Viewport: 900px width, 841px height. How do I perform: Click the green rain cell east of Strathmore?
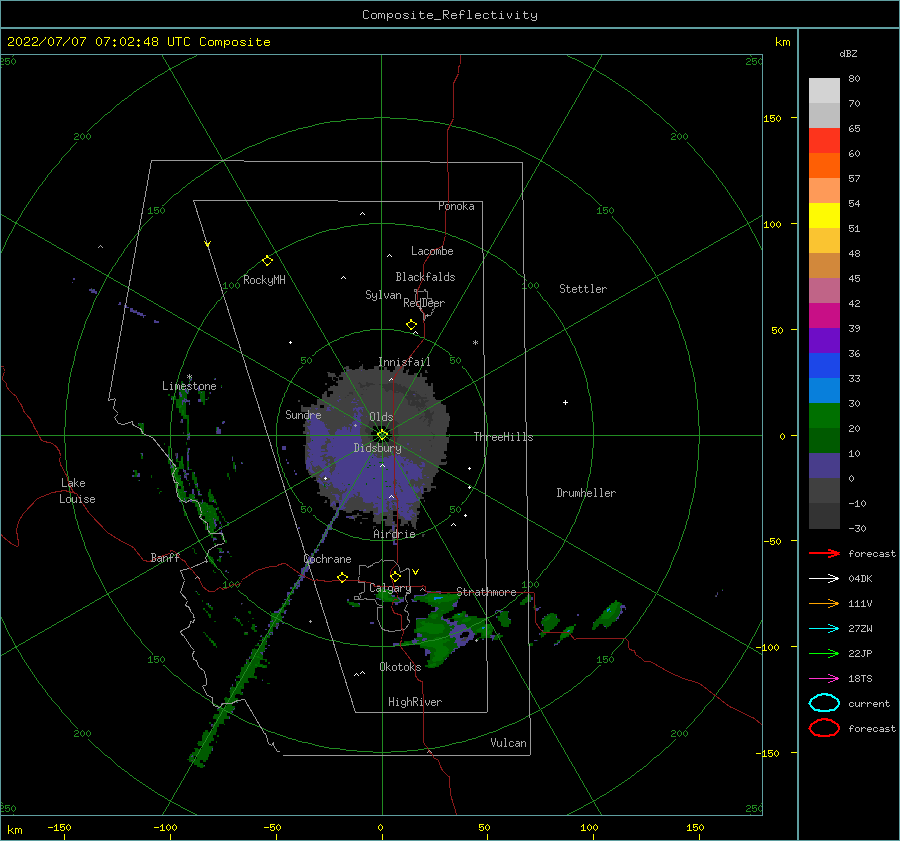(609, 615)
